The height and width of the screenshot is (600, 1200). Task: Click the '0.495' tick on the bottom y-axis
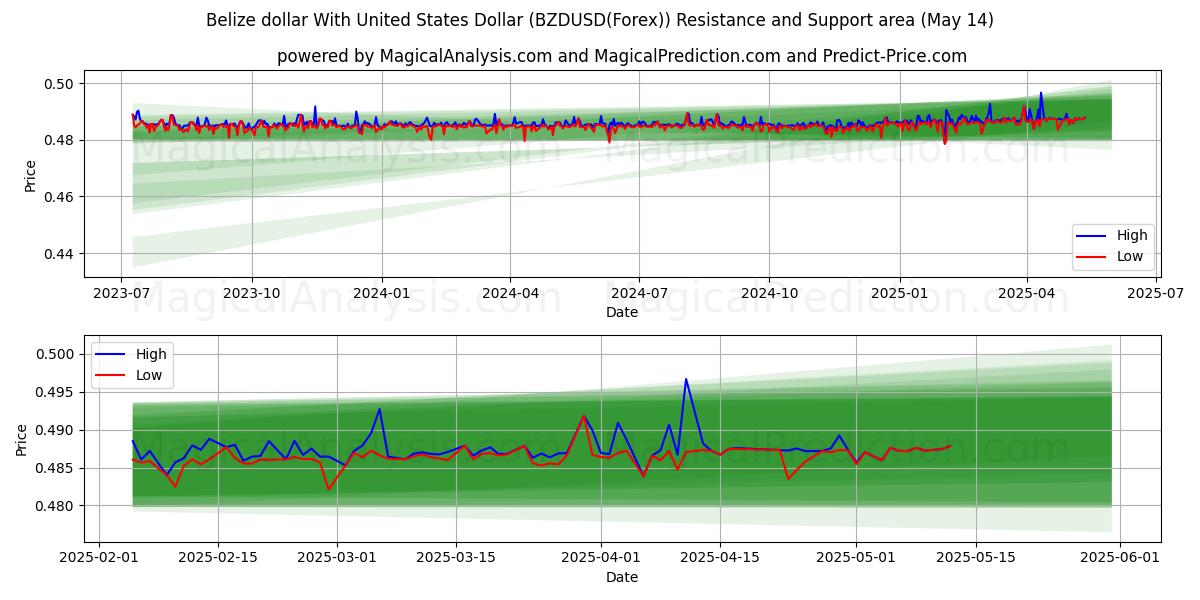pos(58,393)
